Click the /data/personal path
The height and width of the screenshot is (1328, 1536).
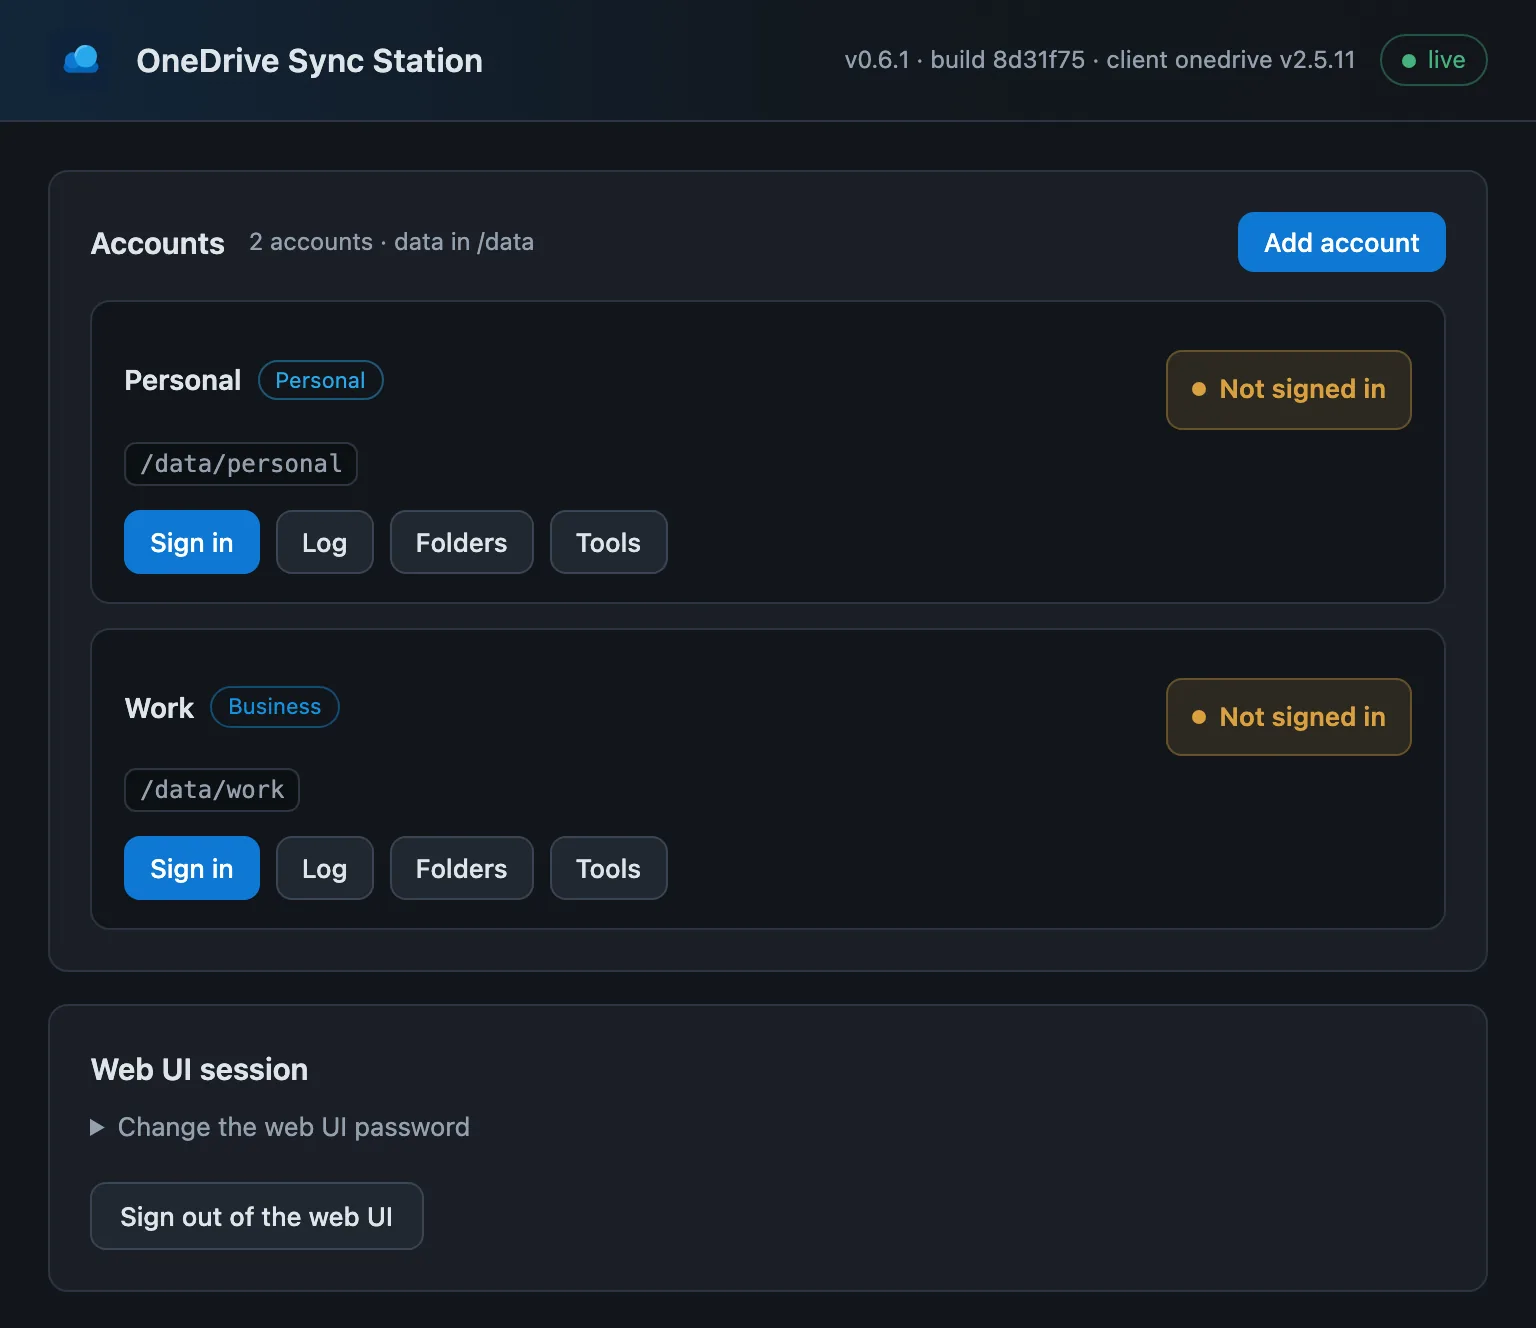[x=241, y=464]
